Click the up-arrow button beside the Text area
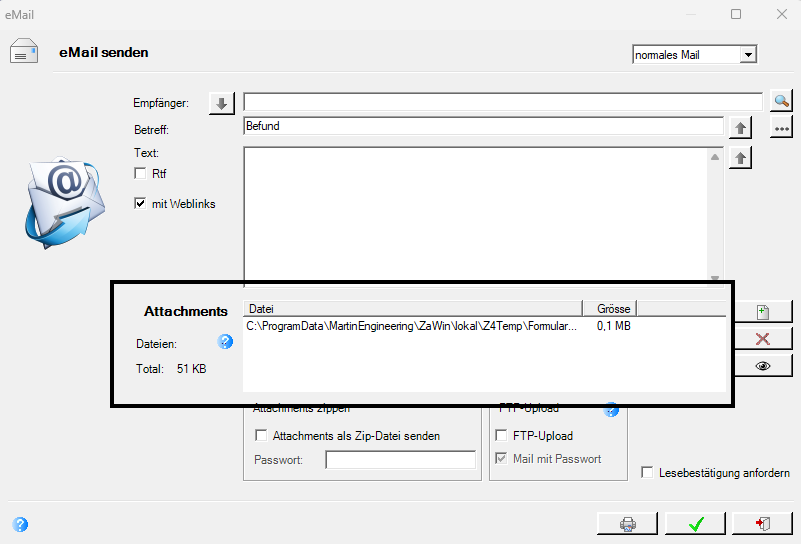 [740, 158]
